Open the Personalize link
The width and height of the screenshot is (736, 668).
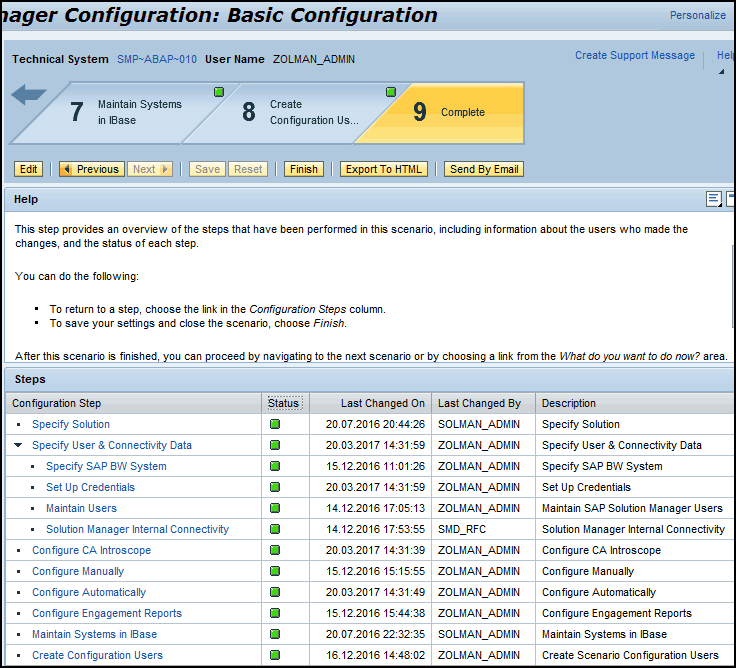coord(697,15)
